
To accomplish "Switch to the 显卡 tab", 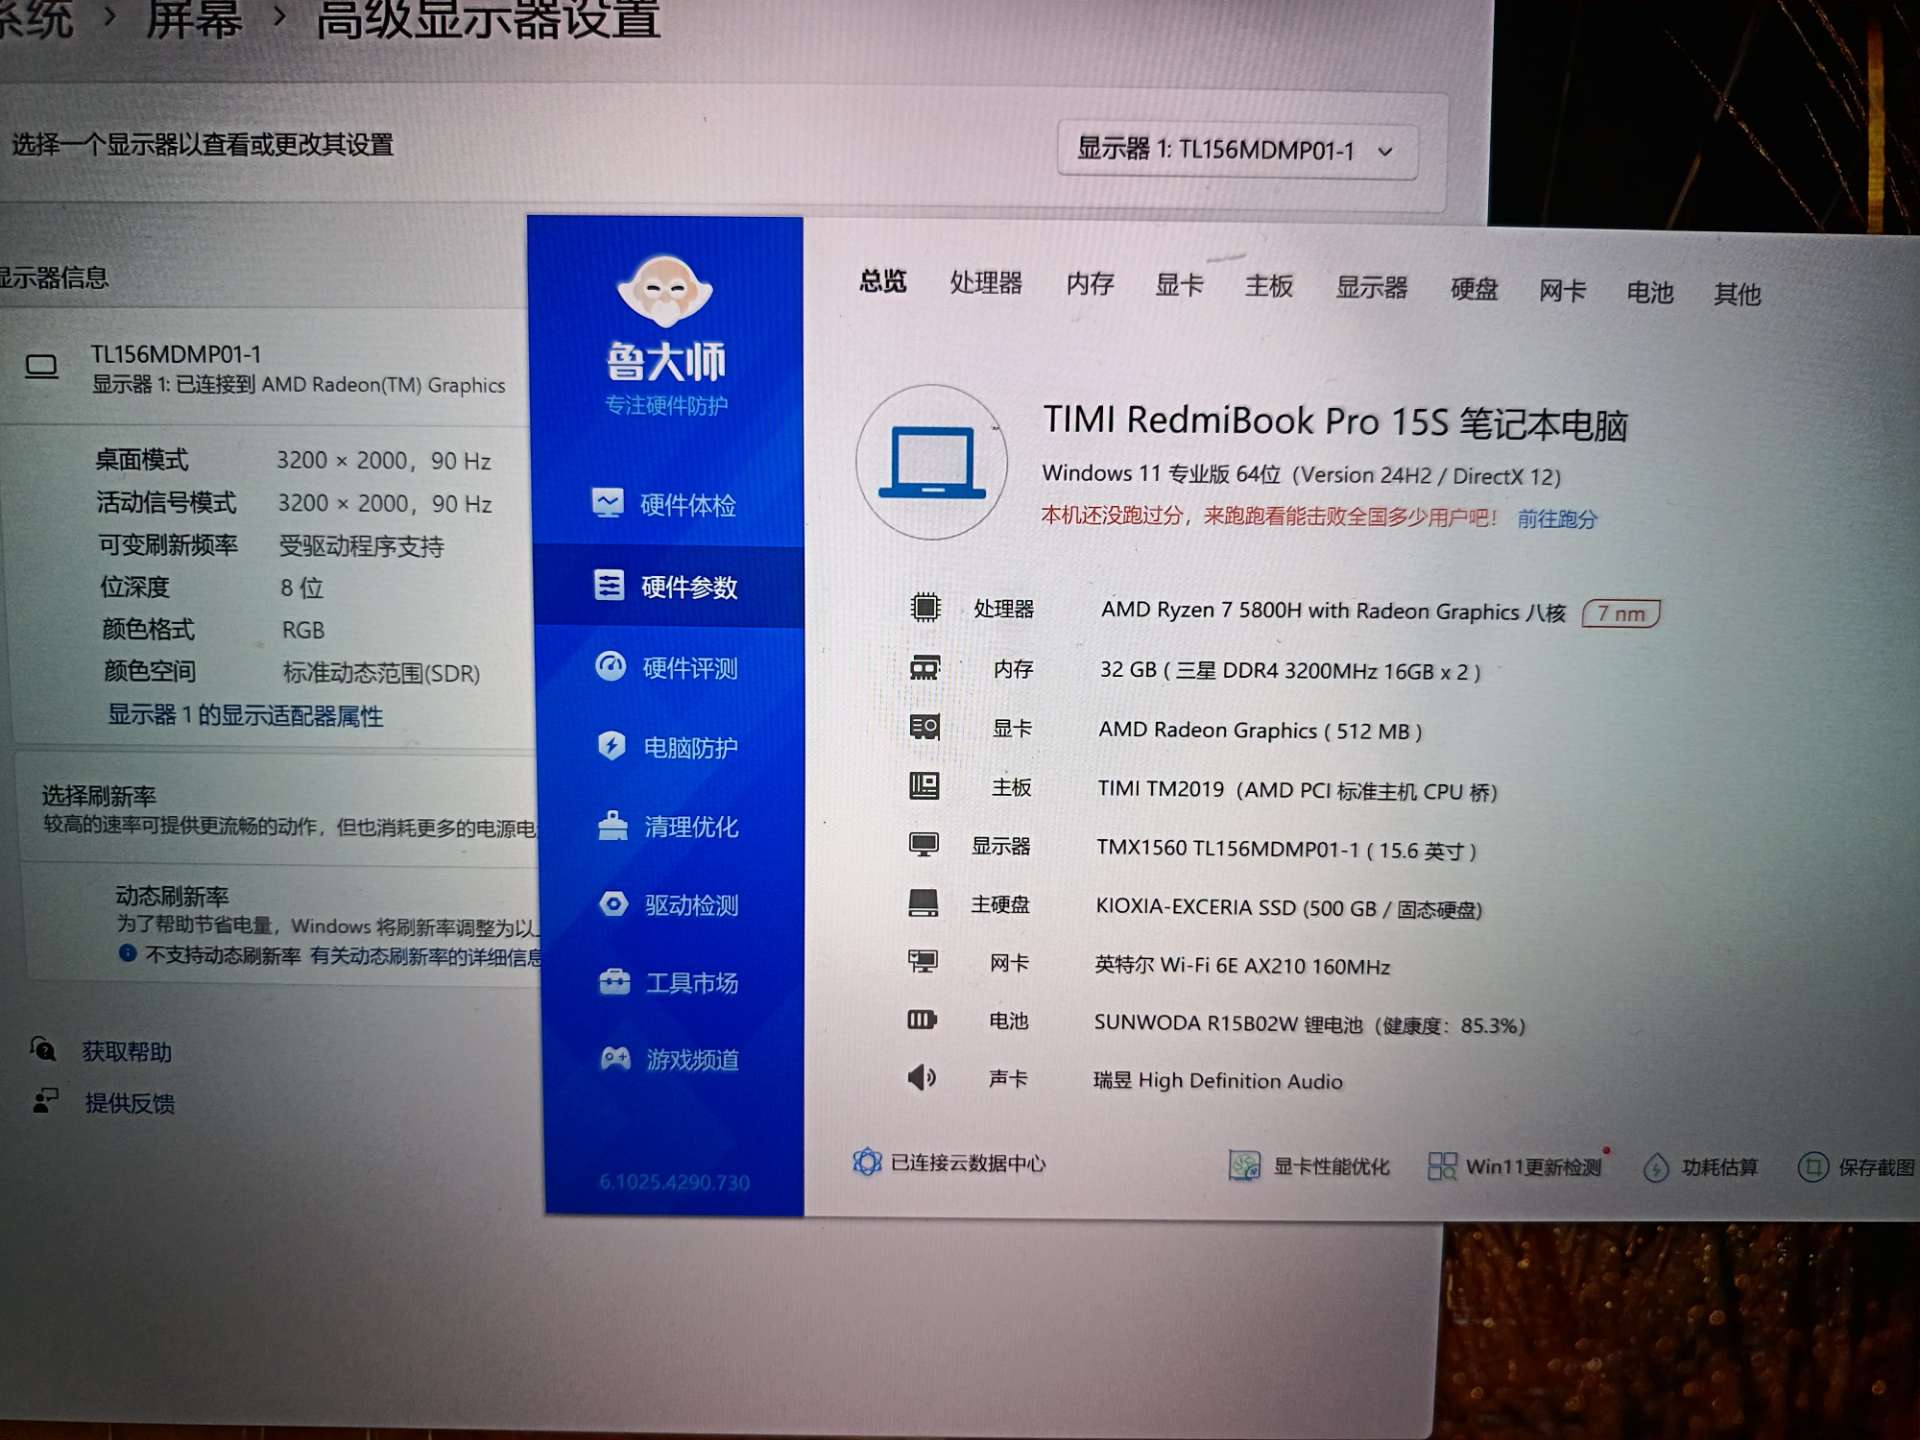I will point(1179,285).
